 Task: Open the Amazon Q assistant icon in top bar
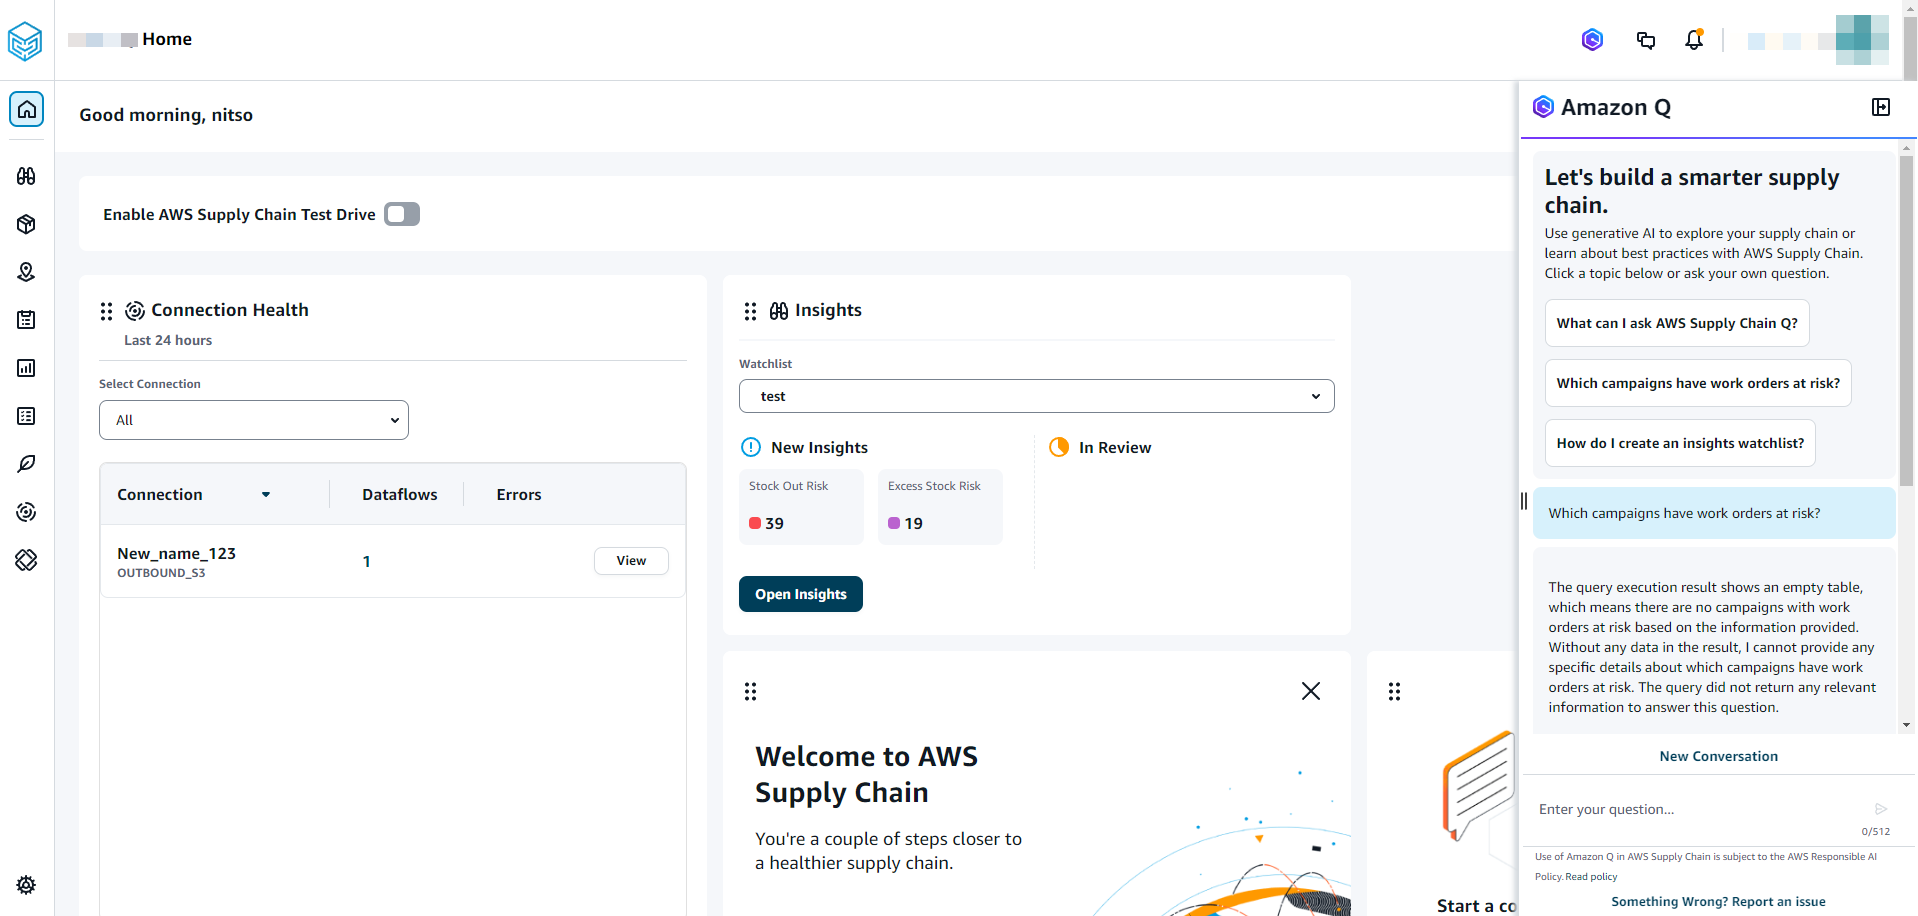[1592, 40]
